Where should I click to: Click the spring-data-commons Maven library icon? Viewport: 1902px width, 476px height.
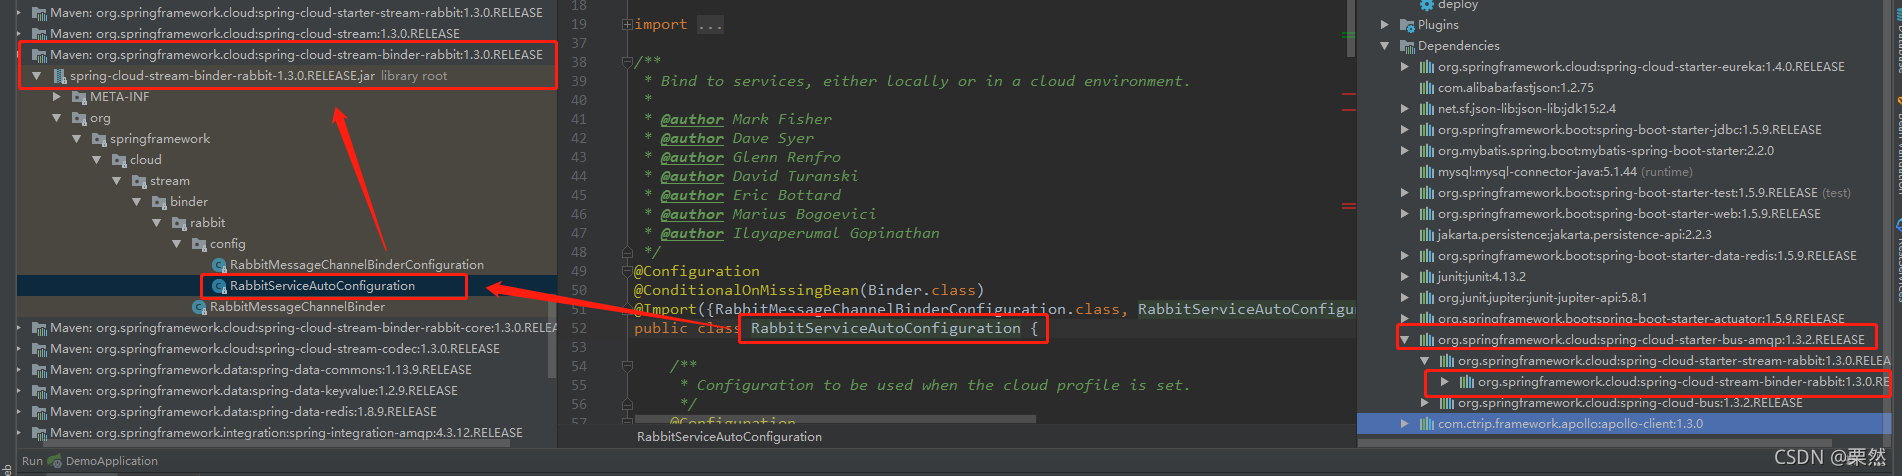click(40, 370)
